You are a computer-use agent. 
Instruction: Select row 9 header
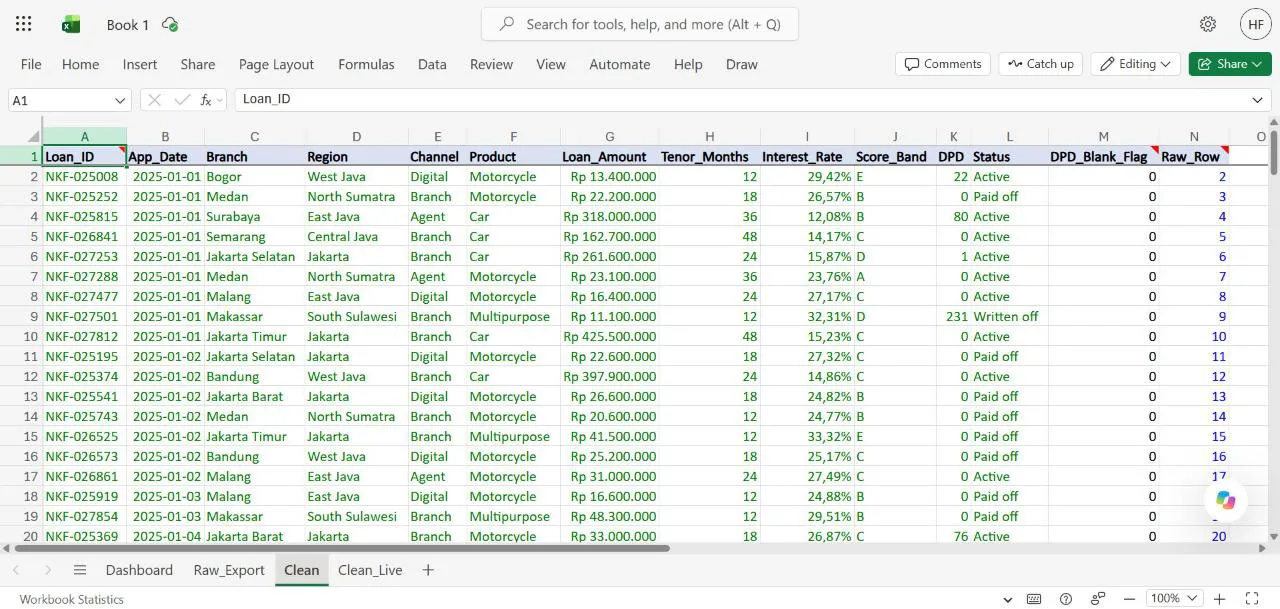pos(21,316)
